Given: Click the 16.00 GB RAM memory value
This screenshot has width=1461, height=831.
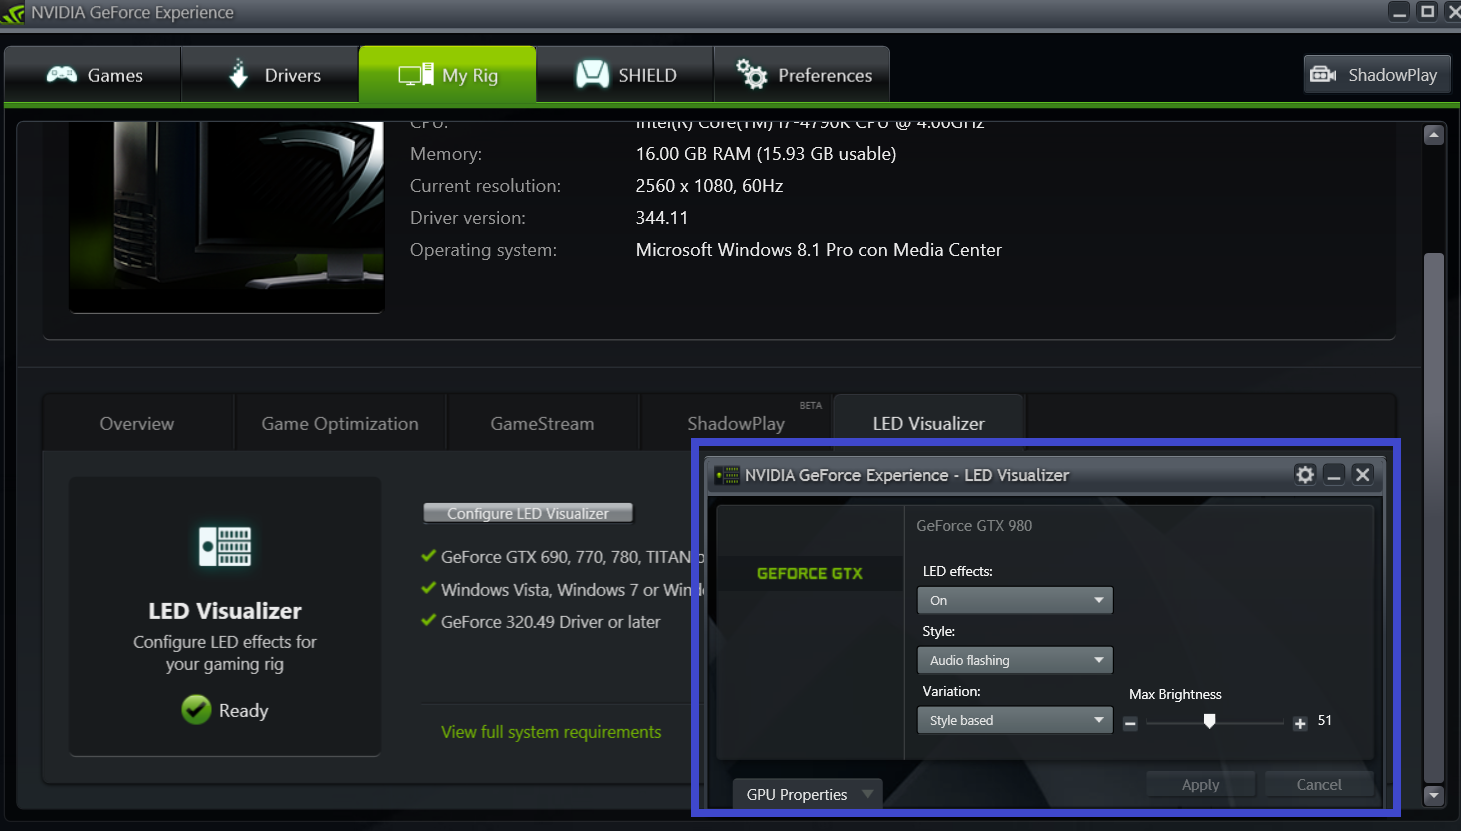Looking at the screenshot, I should (766, 154).
